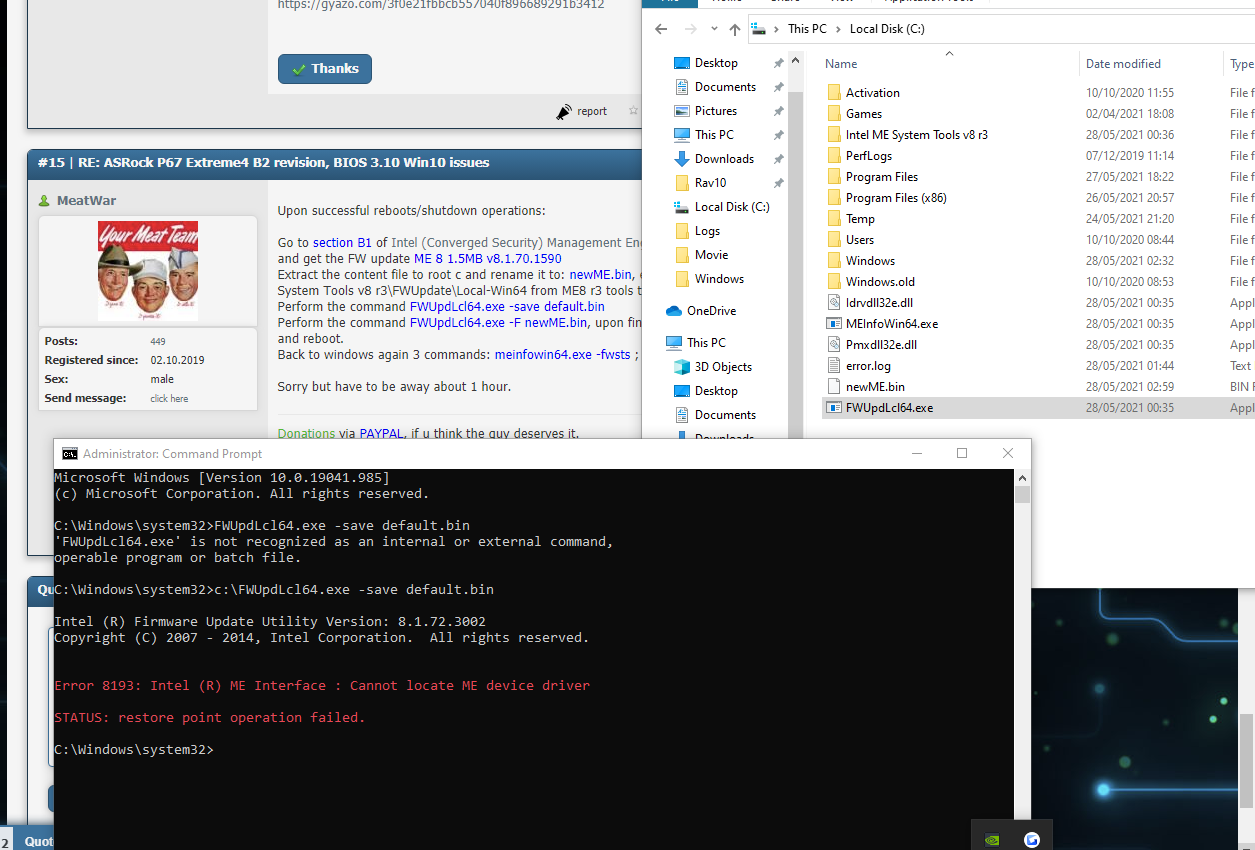Select the PerfLogs folder
1255x850 pixels.
click(868, 156)
